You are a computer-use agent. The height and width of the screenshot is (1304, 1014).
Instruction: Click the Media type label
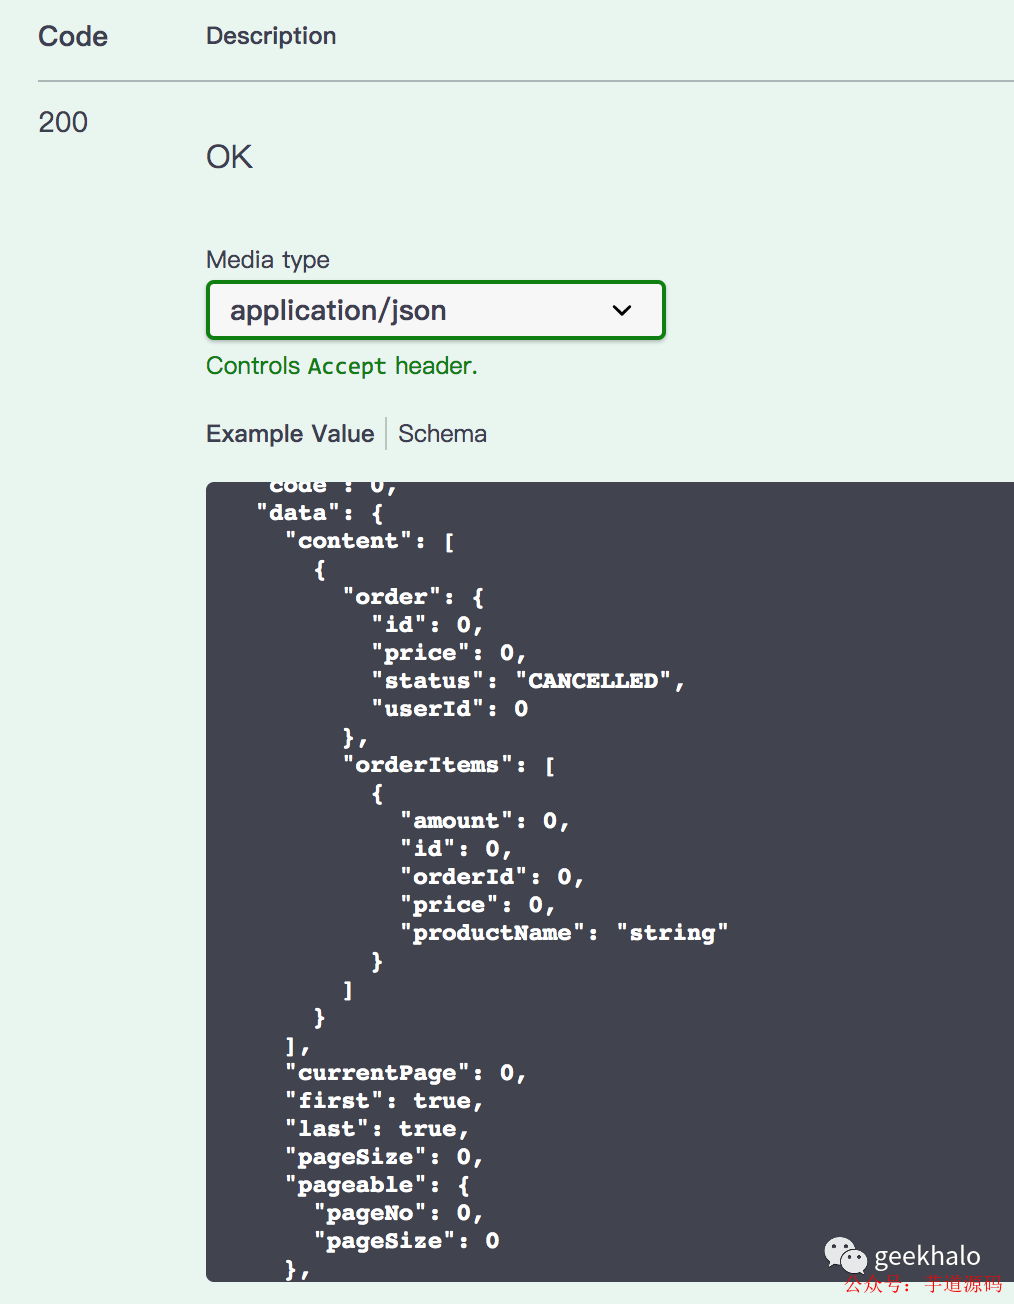pos(268,260)
